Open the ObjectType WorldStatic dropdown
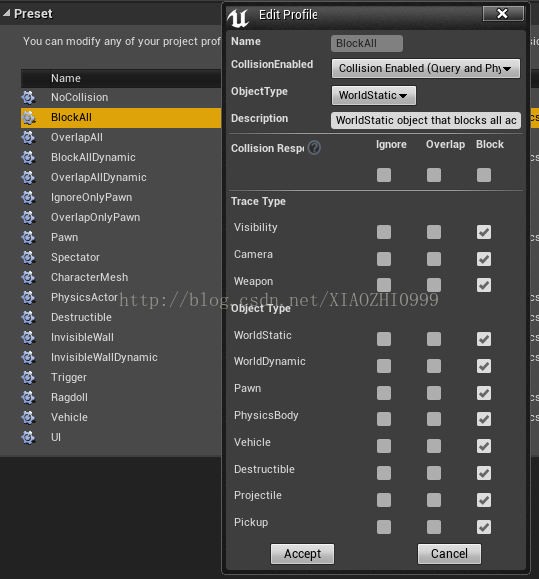Viewport: 539px width, 579px height. point(374,96)
